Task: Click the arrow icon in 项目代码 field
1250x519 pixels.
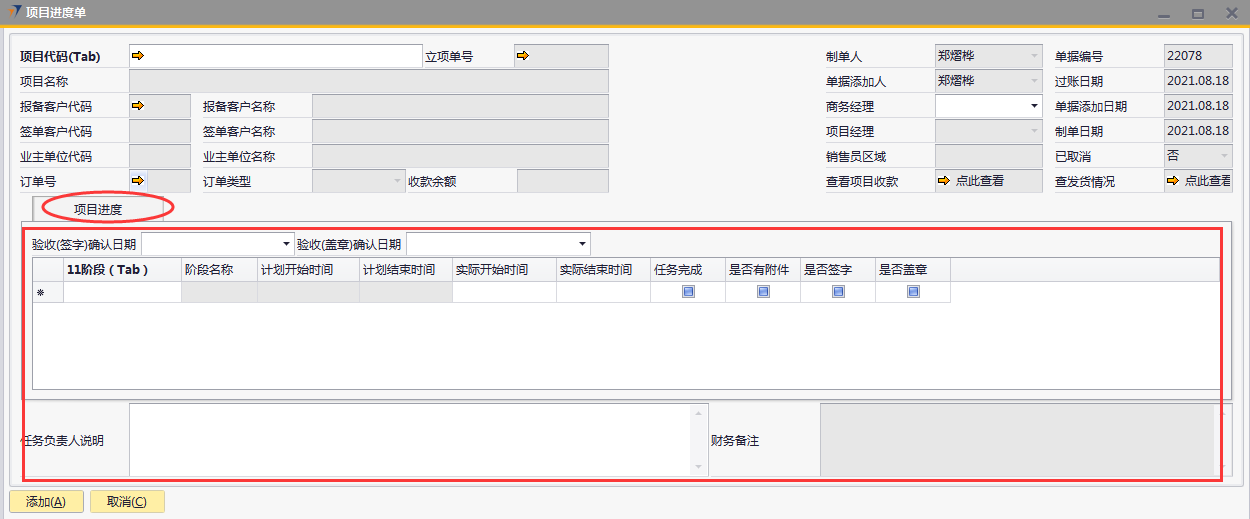Action: 139,56
